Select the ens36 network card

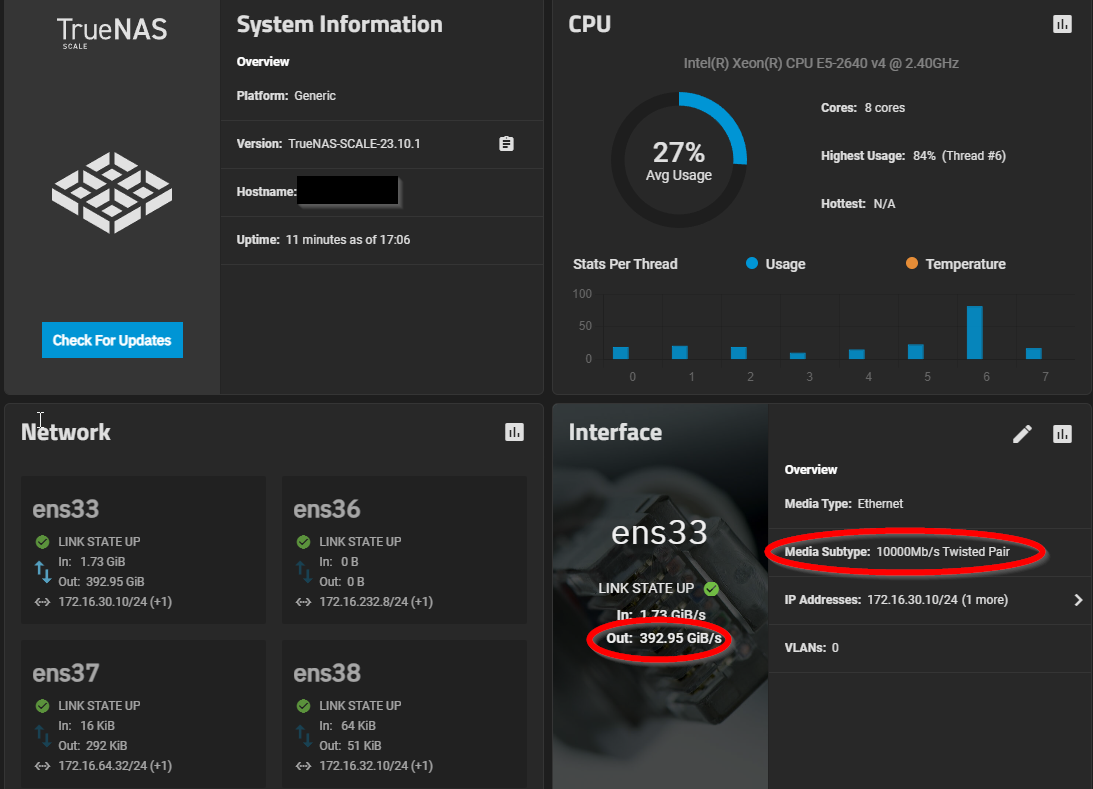(x=404, y=550)
